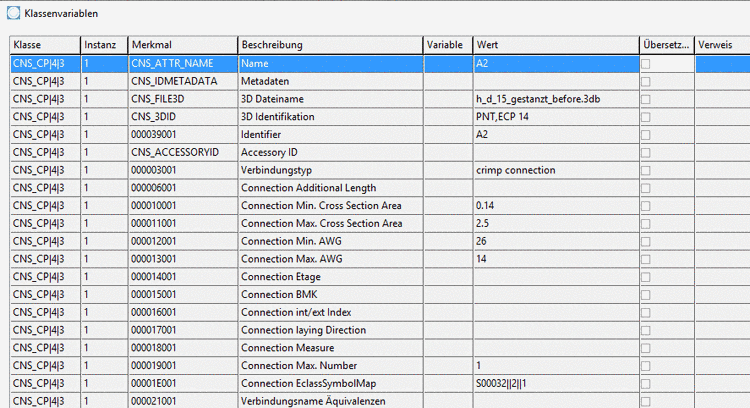Click the Übersetz... column header
This screenshot has width=750, height=408.
point(667,45)
